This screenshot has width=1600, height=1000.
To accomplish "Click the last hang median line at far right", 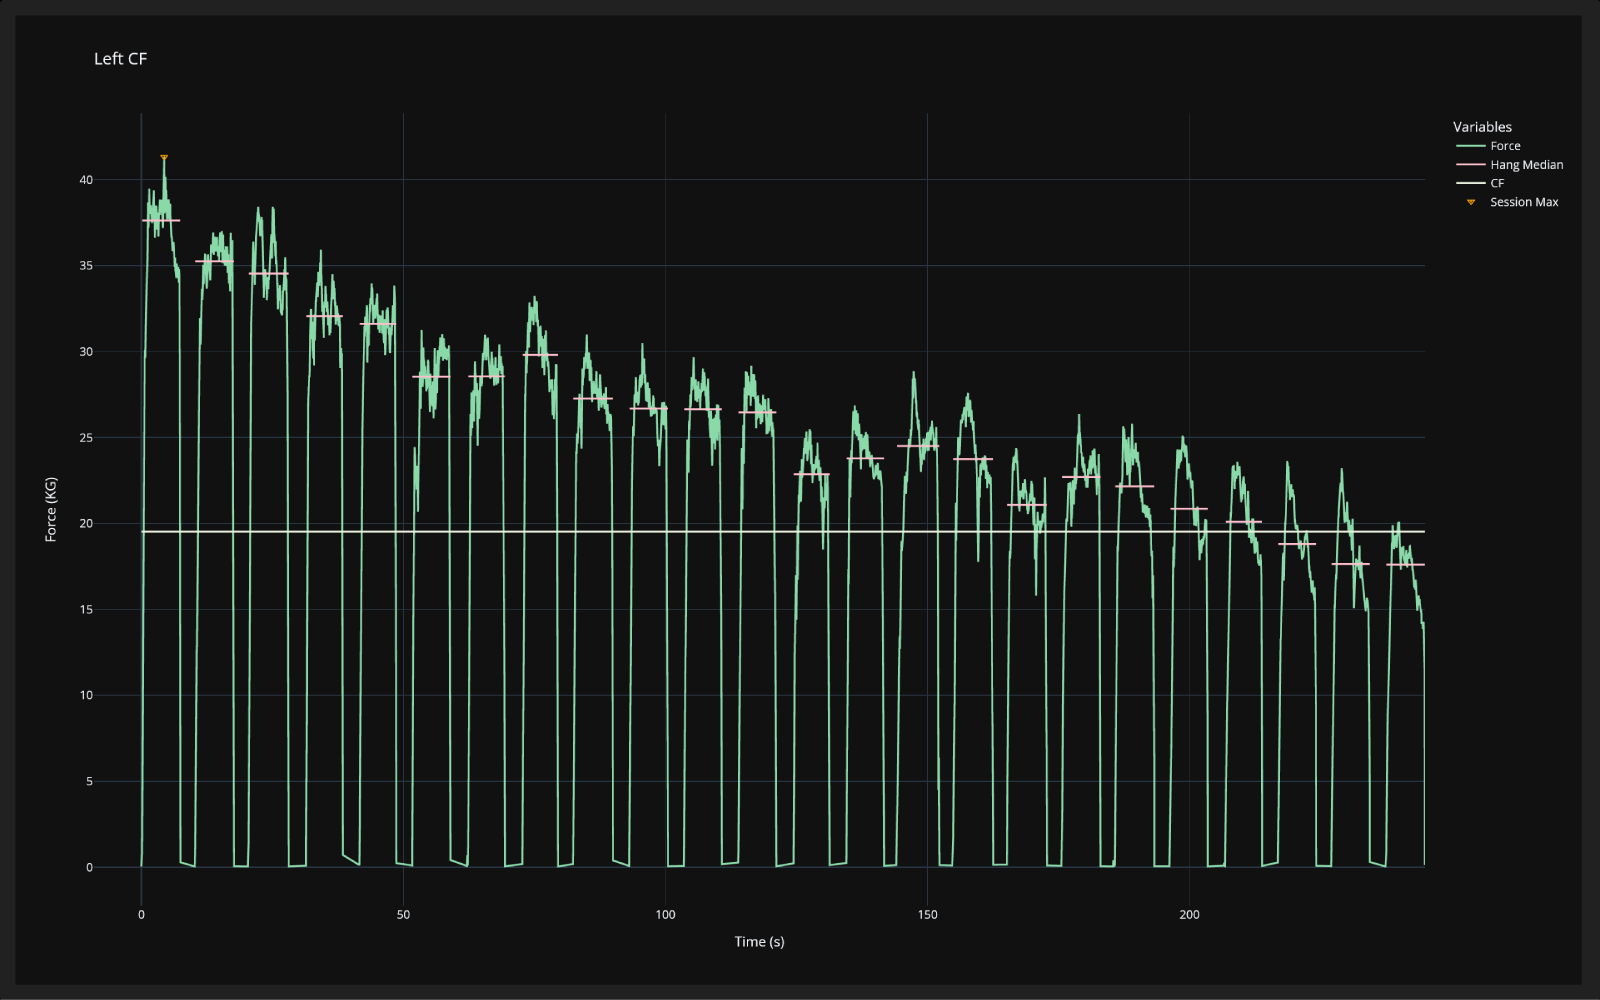I will pos(1405,565).
